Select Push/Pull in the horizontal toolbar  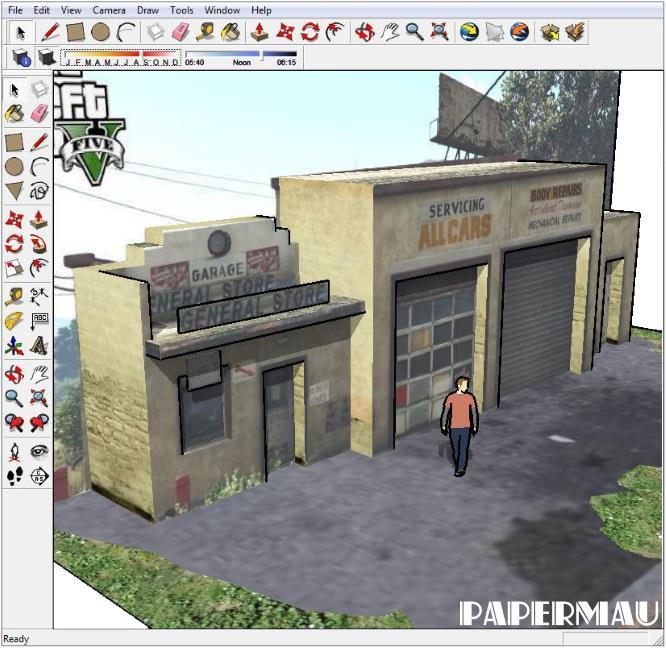tap(260, 32)
